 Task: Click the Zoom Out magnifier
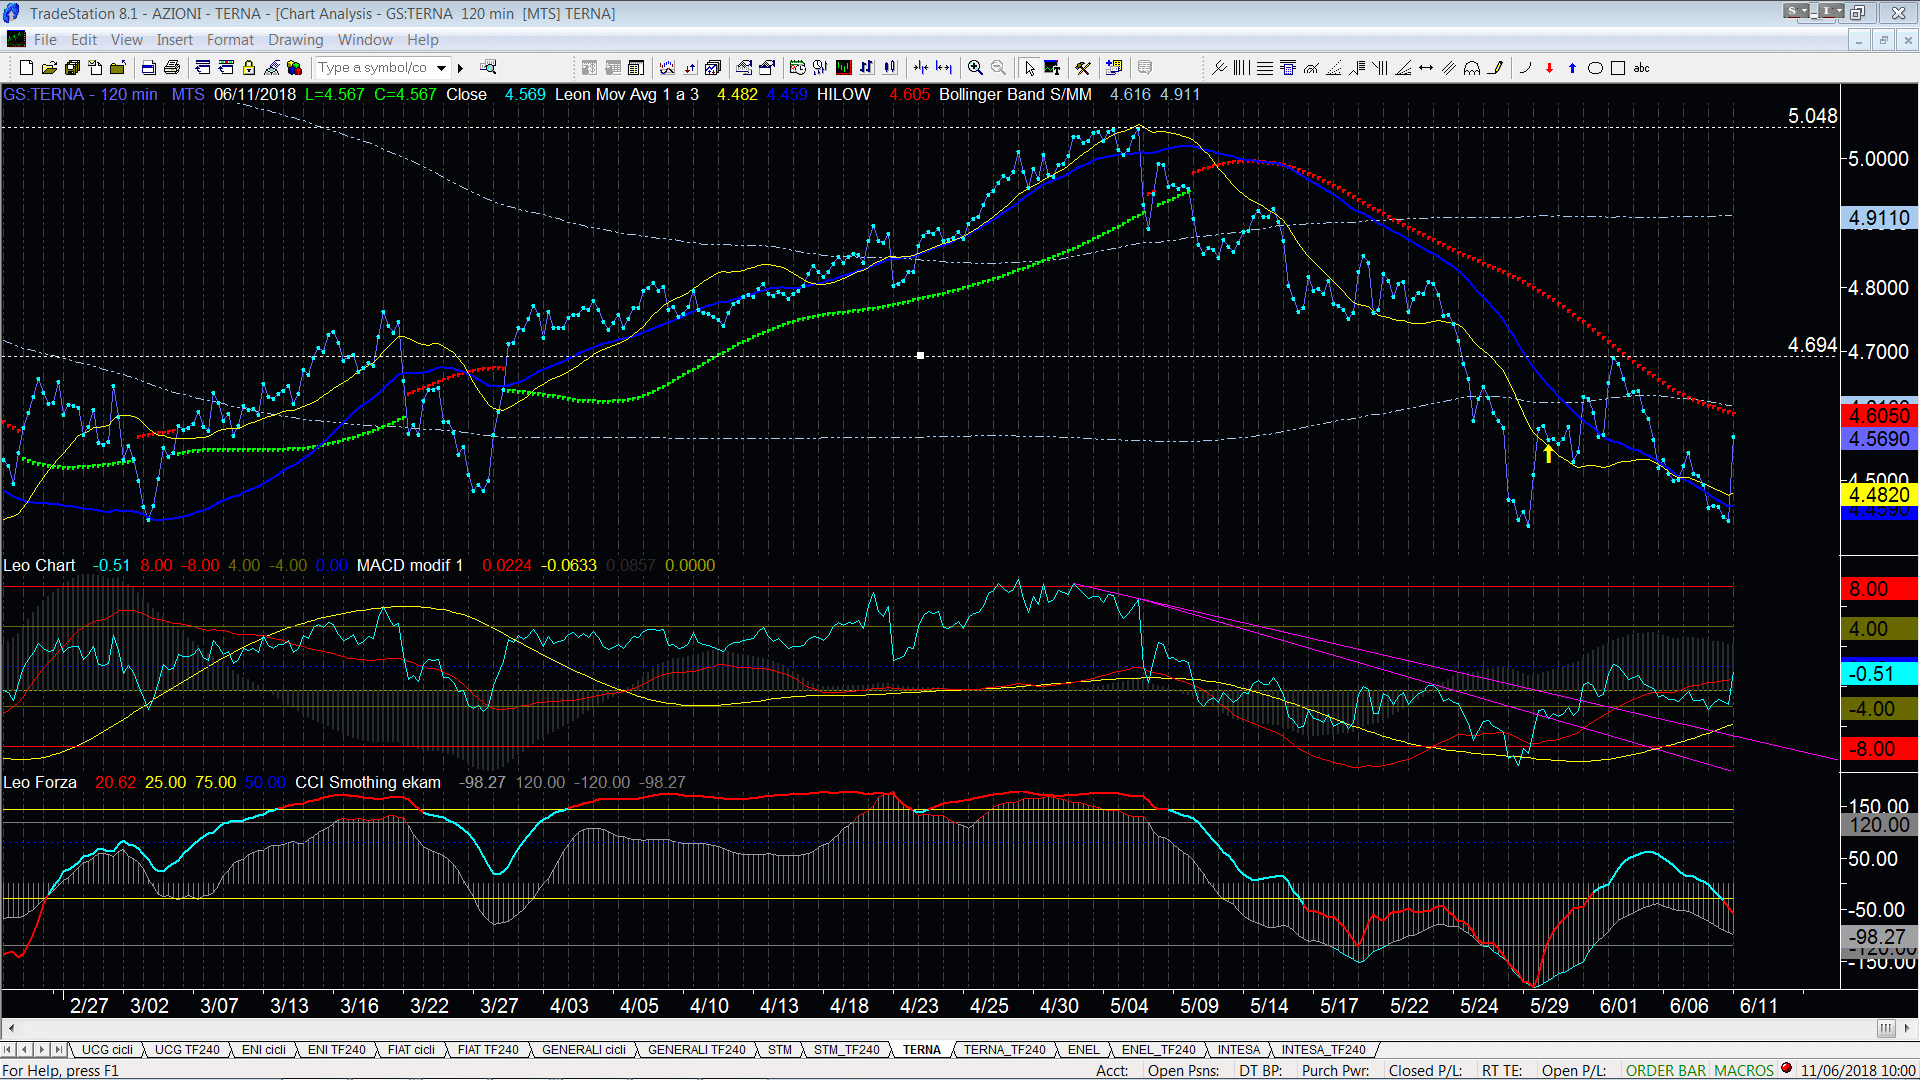(998, 68)
